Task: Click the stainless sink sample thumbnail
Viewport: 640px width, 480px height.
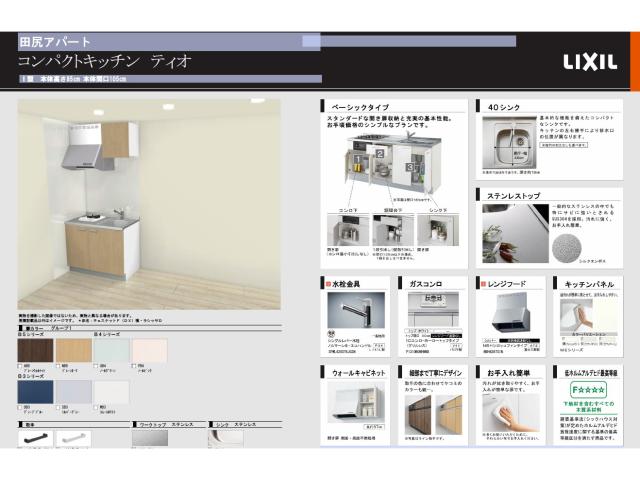Action: (226, 439)
